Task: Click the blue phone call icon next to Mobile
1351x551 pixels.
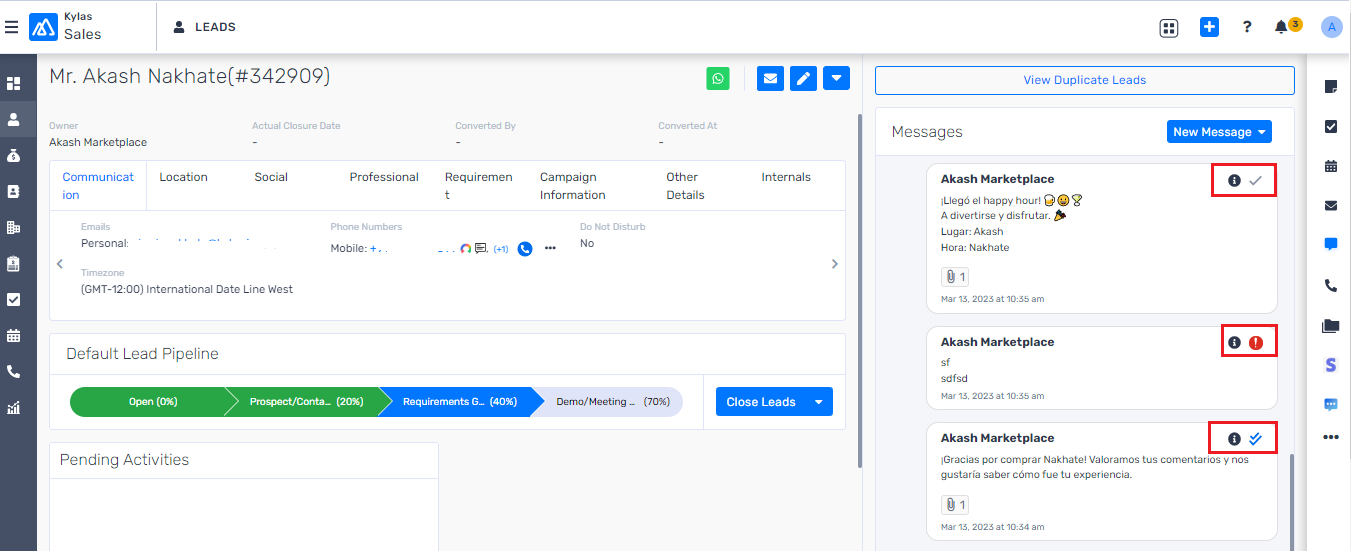Action: [x=525, y=248]
